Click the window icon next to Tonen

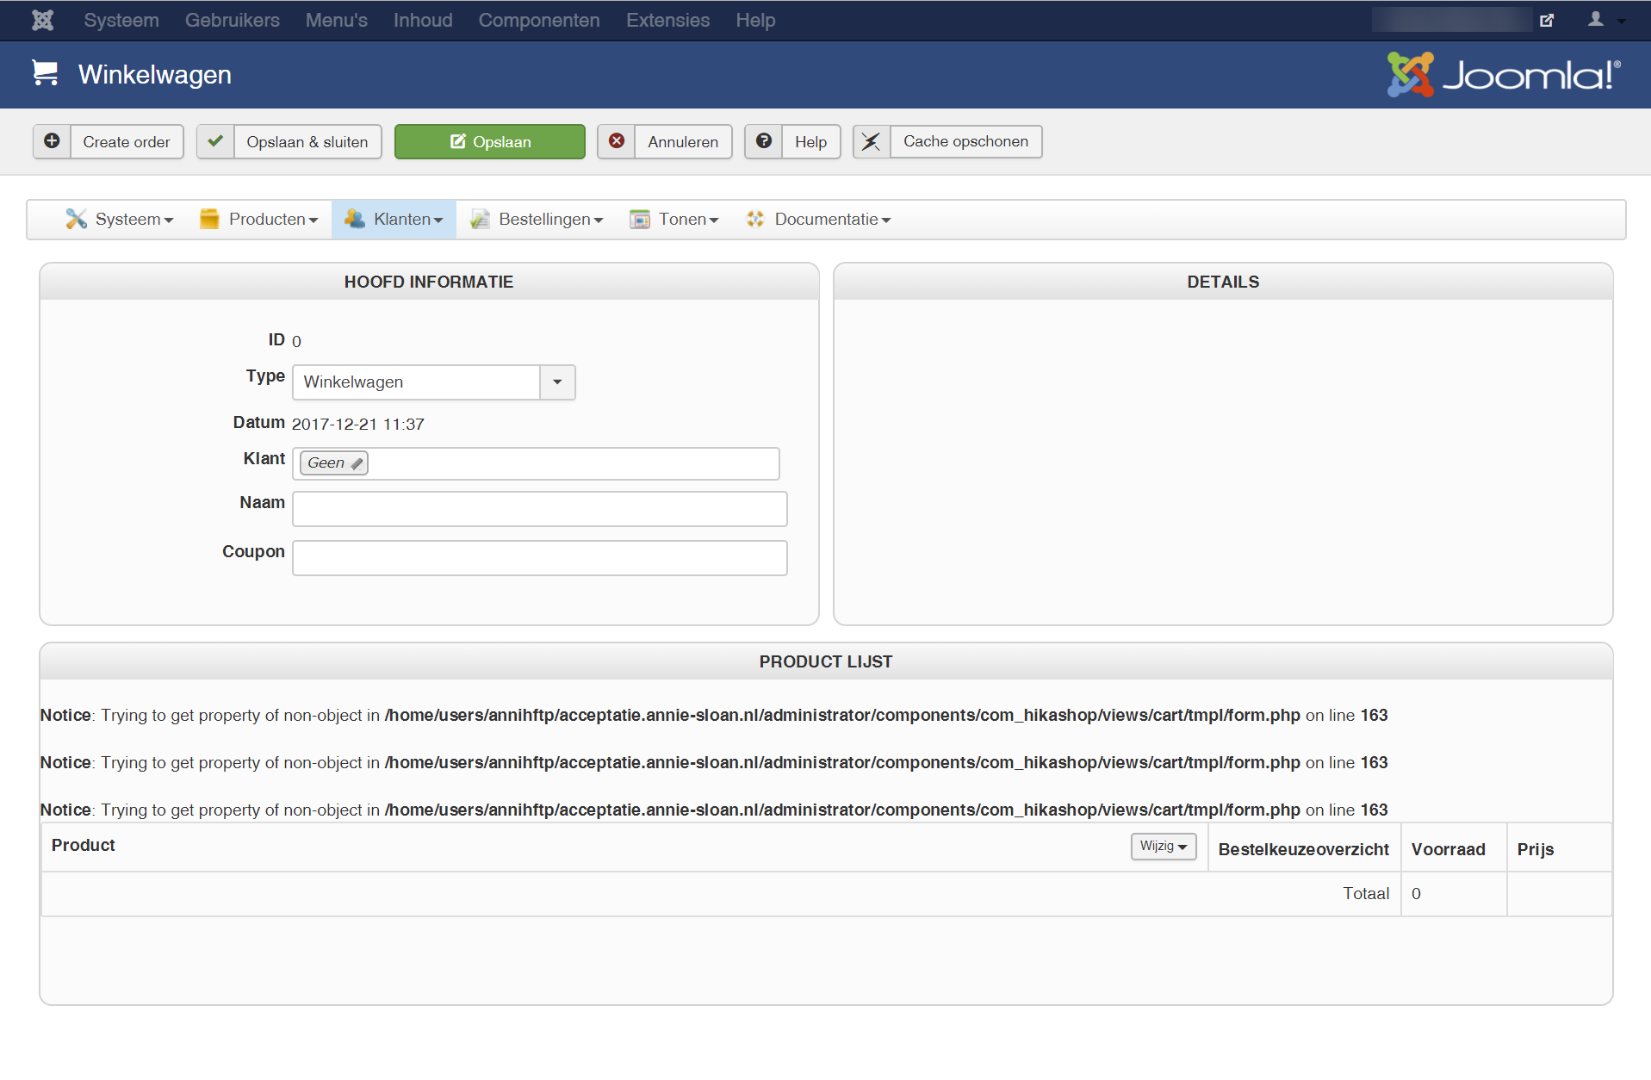click(640, 219)
